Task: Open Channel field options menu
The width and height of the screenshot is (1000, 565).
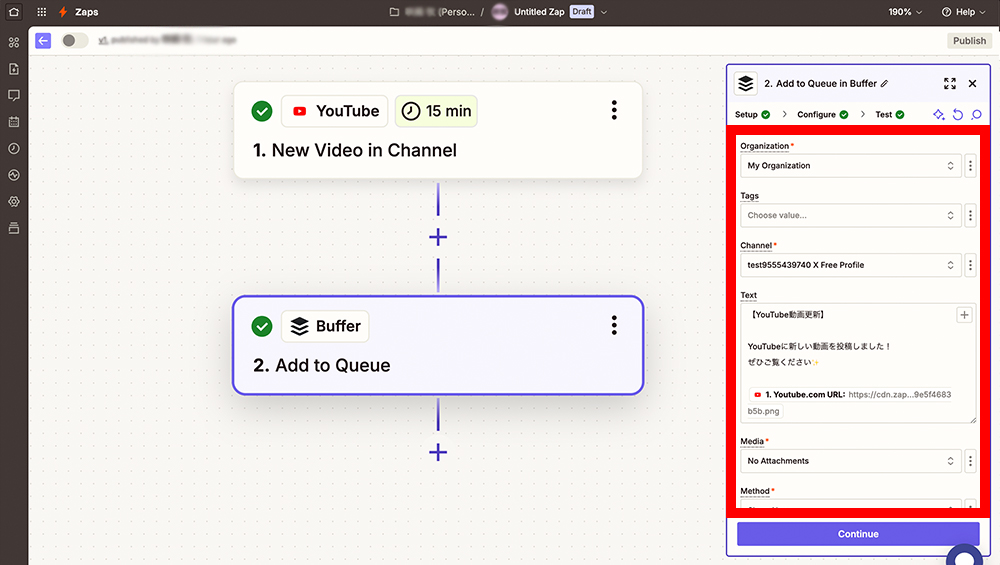Action: pyautogui.click(x=971, y=265)
